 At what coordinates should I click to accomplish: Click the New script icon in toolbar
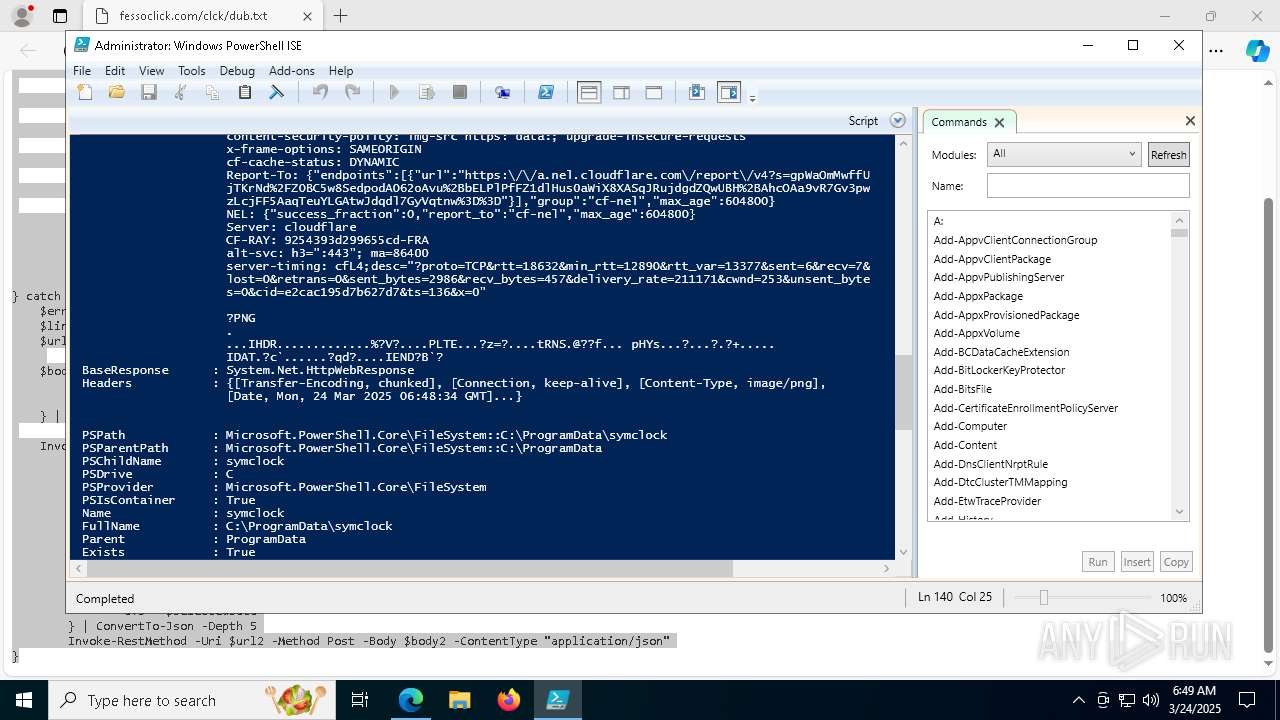tap(85, 92)
